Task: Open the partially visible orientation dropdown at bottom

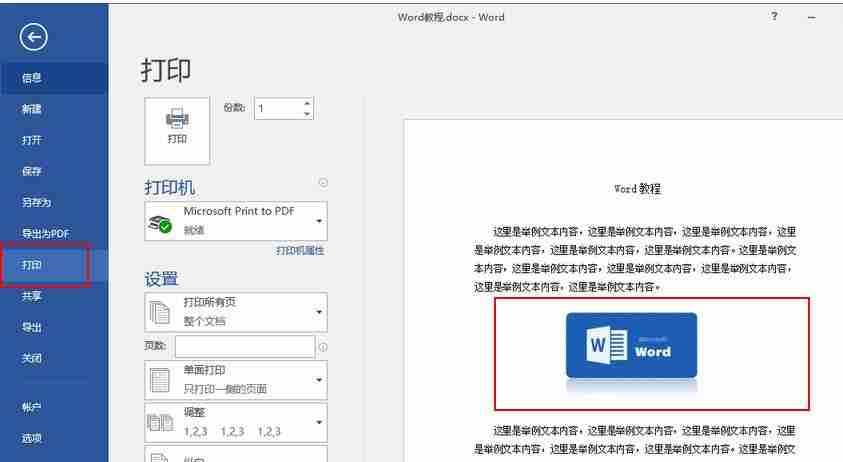Action: click(236, 453)
